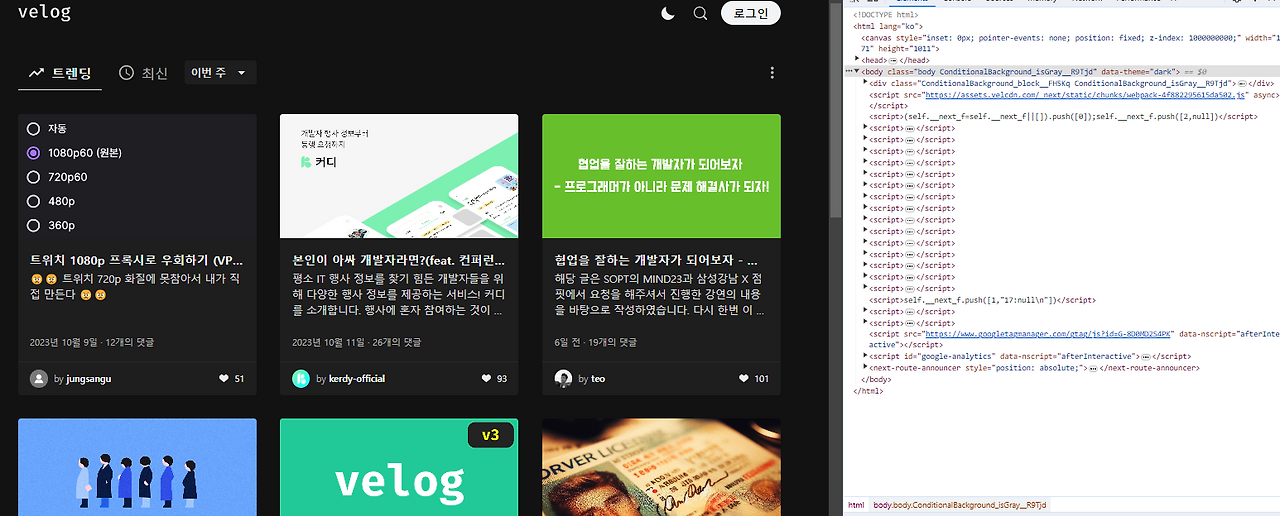Select the closing </body> tag line
Screen dimensions: 1280x516
(x=876, y=379)
